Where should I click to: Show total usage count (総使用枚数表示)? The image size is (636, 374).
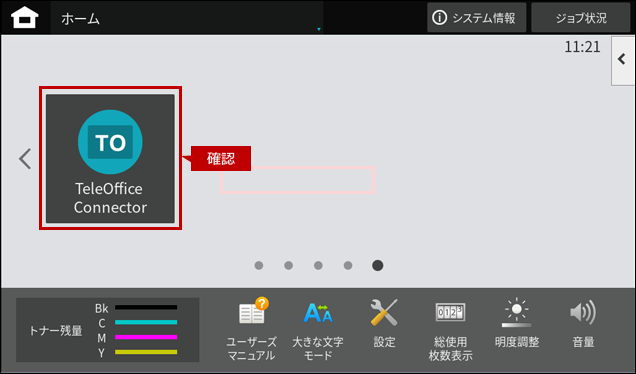[x=450, y=331]
